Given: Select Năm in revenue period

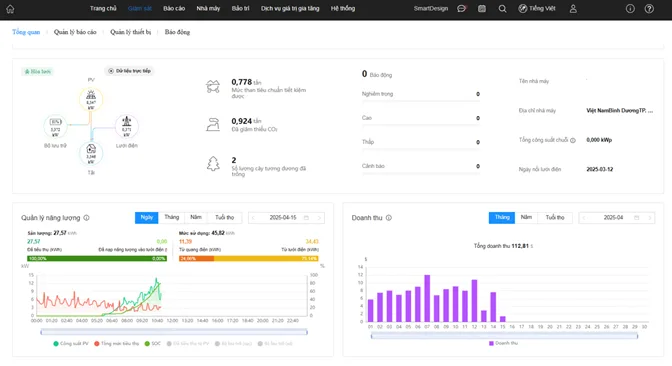Looking at the screenshot, I should click(526, 217).
